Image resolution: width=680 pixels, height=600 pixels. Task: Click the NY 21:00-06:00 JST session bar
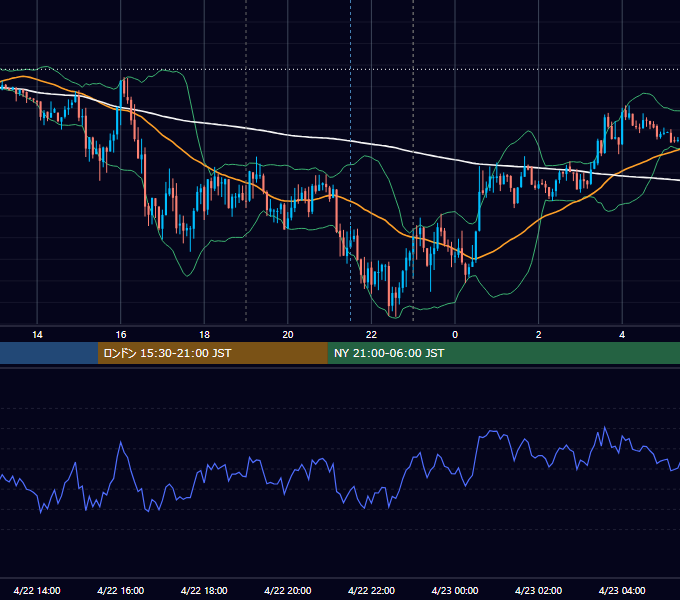[x=503, y=353]
